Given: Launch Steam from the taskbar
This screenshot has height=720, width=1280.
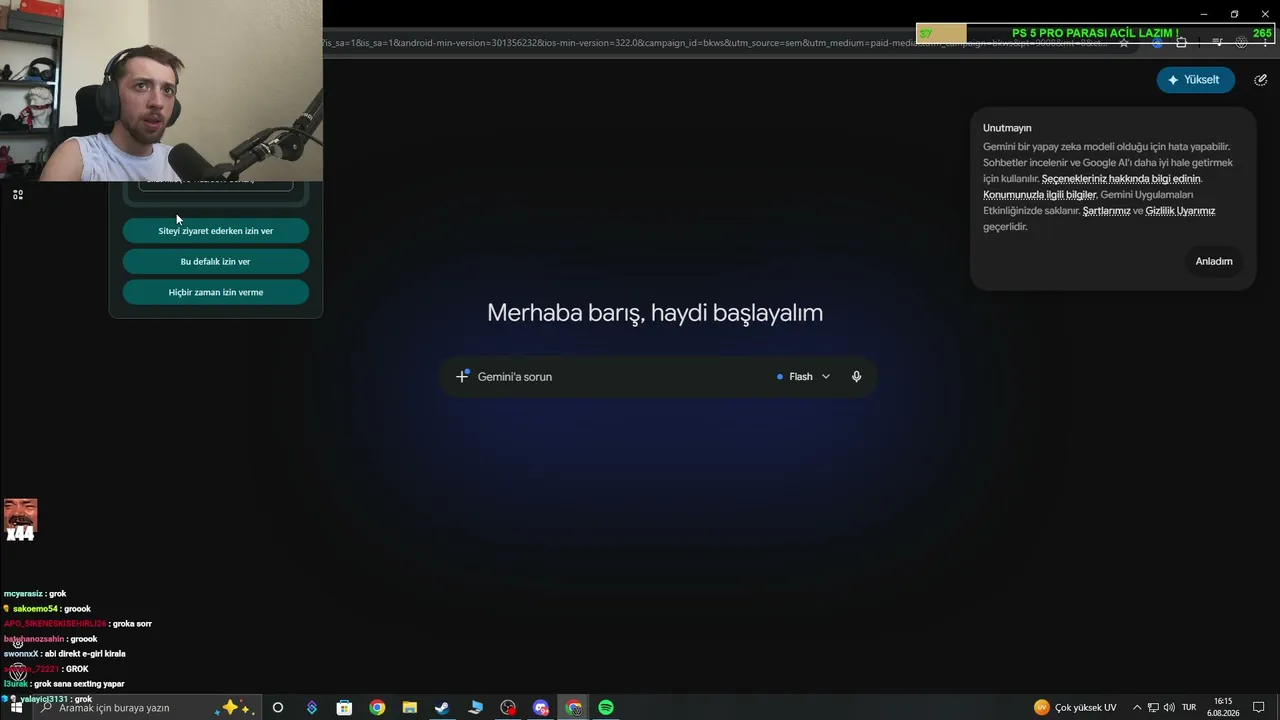Looking at the screenshot, I should coord(442,708).
